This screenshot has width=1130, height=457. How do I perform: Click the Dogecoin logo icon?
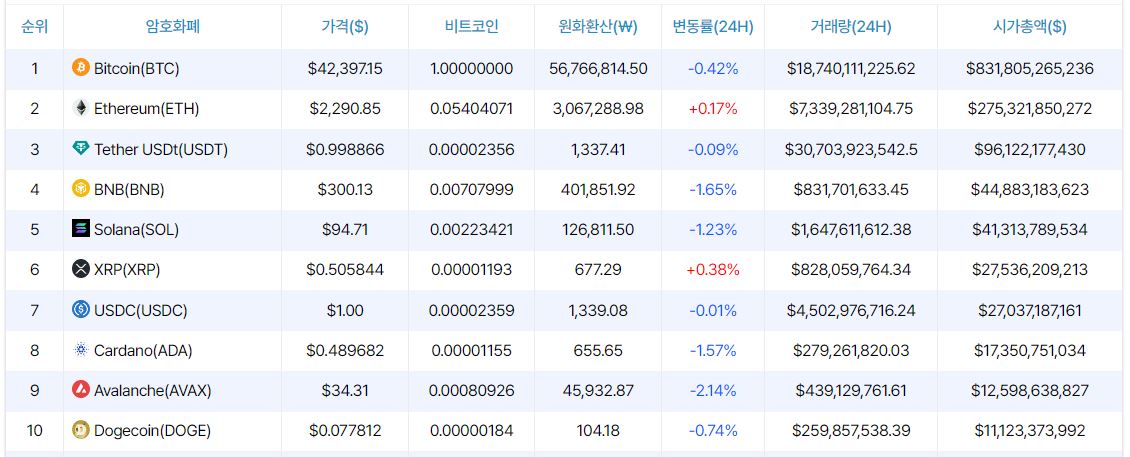(81, 431)
